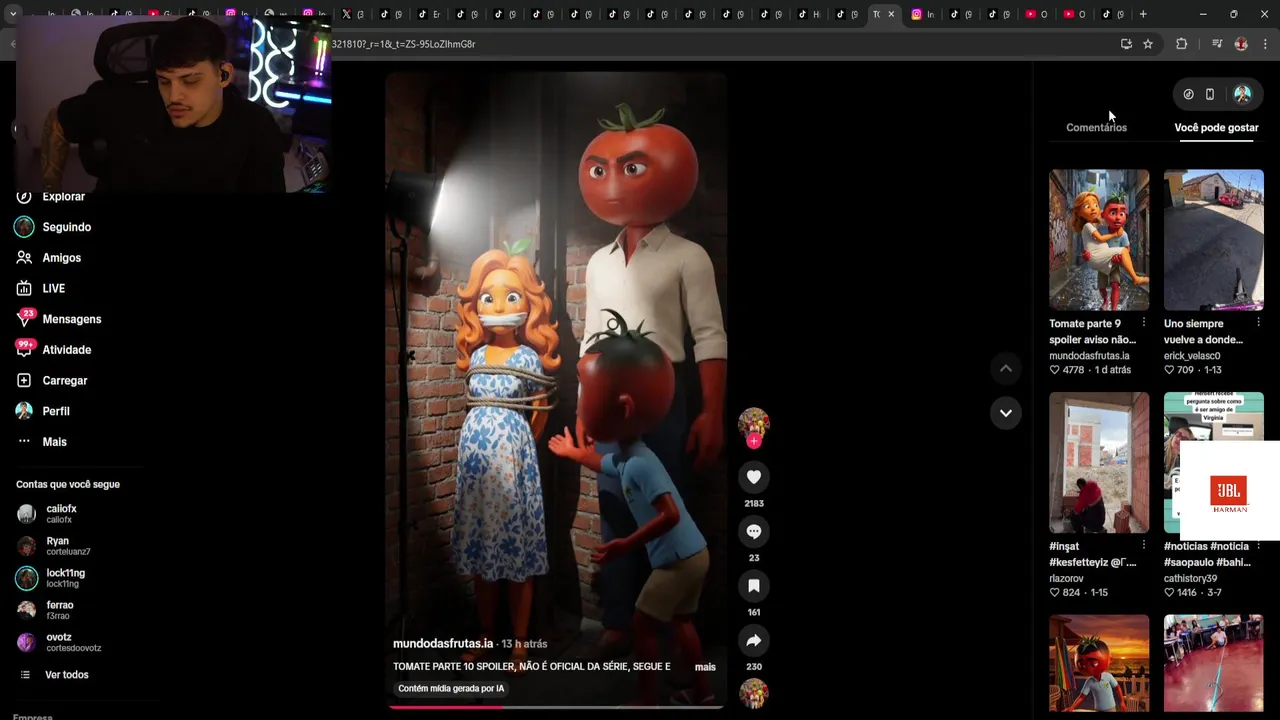Open options for Tomate parte 9 card
Screen dimensions: 1280x720
1143,323
